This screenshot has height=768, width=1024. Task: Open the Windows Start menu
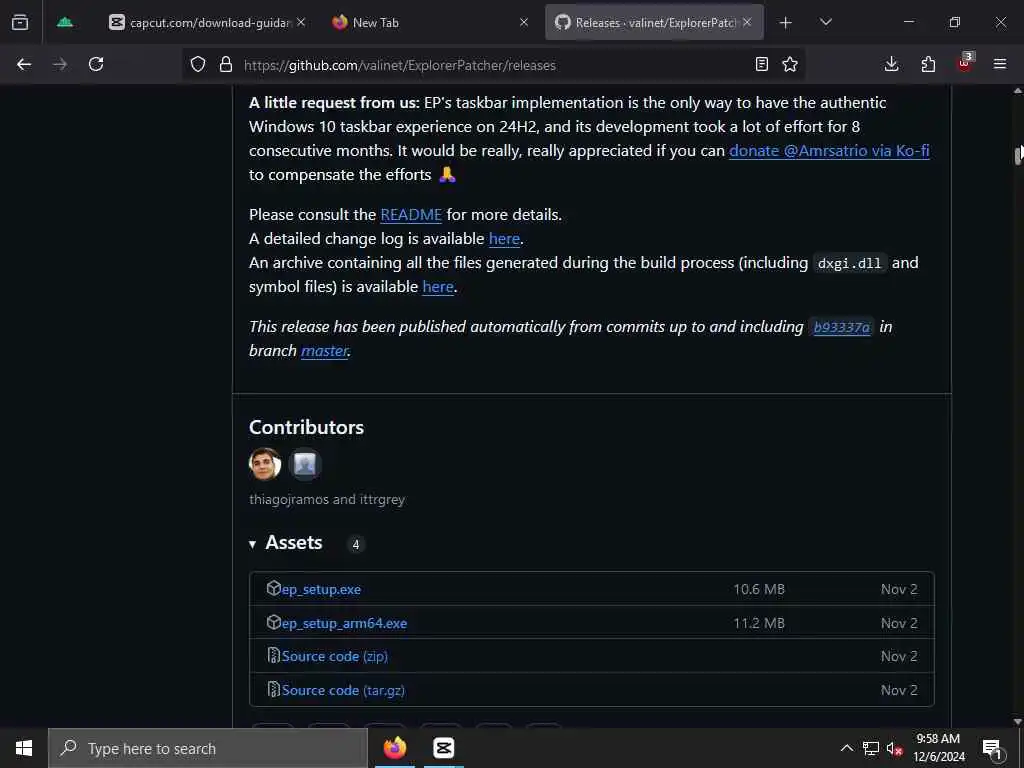click(24, 748)
